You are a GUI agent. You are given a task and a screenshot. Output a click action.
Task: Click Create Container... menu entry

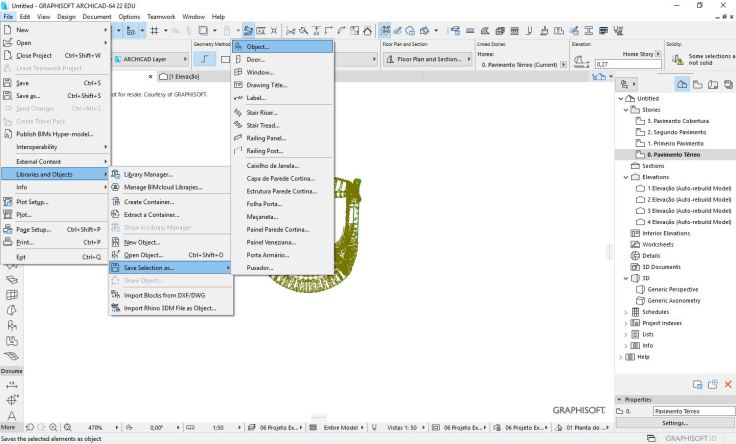coord(171,202)
